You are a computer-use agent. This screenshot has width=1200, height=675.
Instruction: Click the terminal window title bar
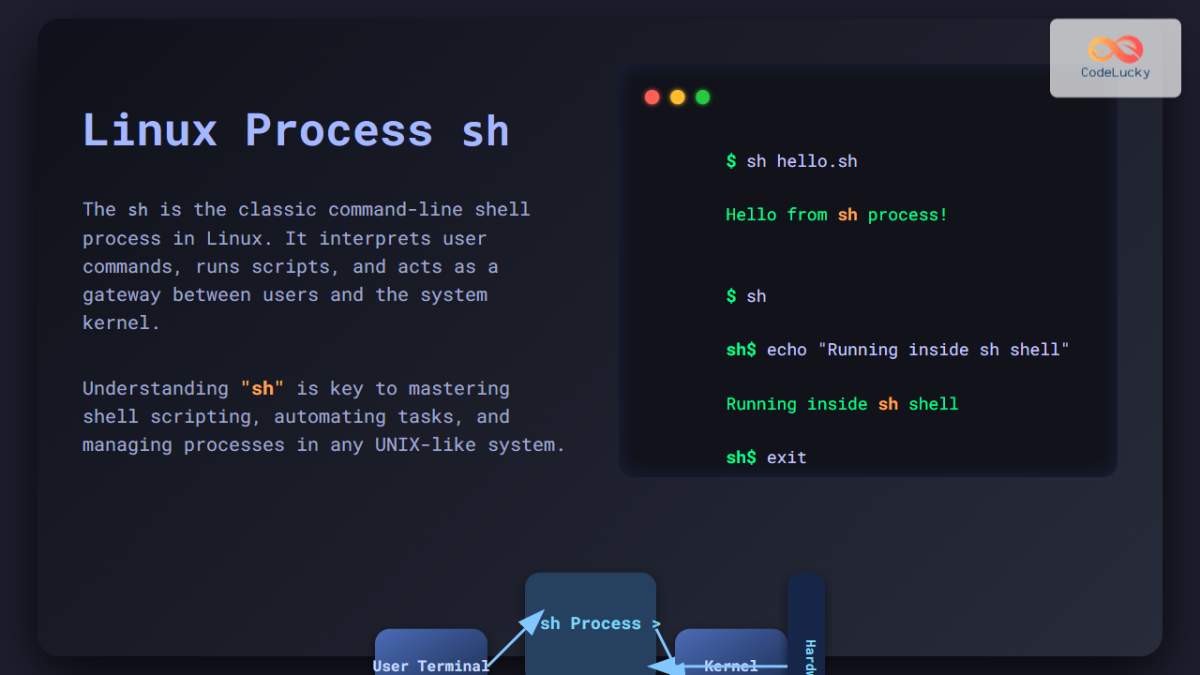point(868,96)
